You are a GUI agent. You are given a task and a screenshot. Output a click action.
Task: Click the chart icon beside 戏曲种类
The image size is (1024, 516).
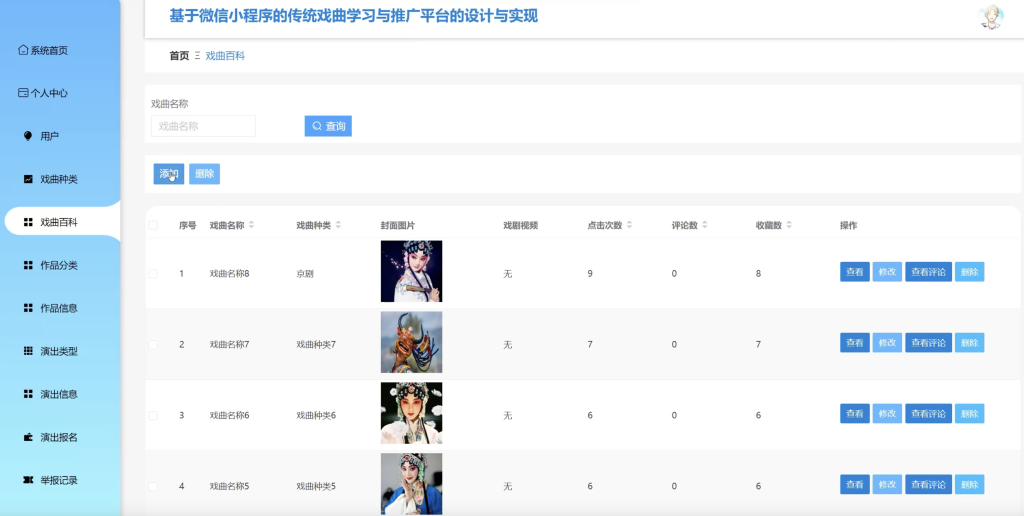tap(28, 179)
